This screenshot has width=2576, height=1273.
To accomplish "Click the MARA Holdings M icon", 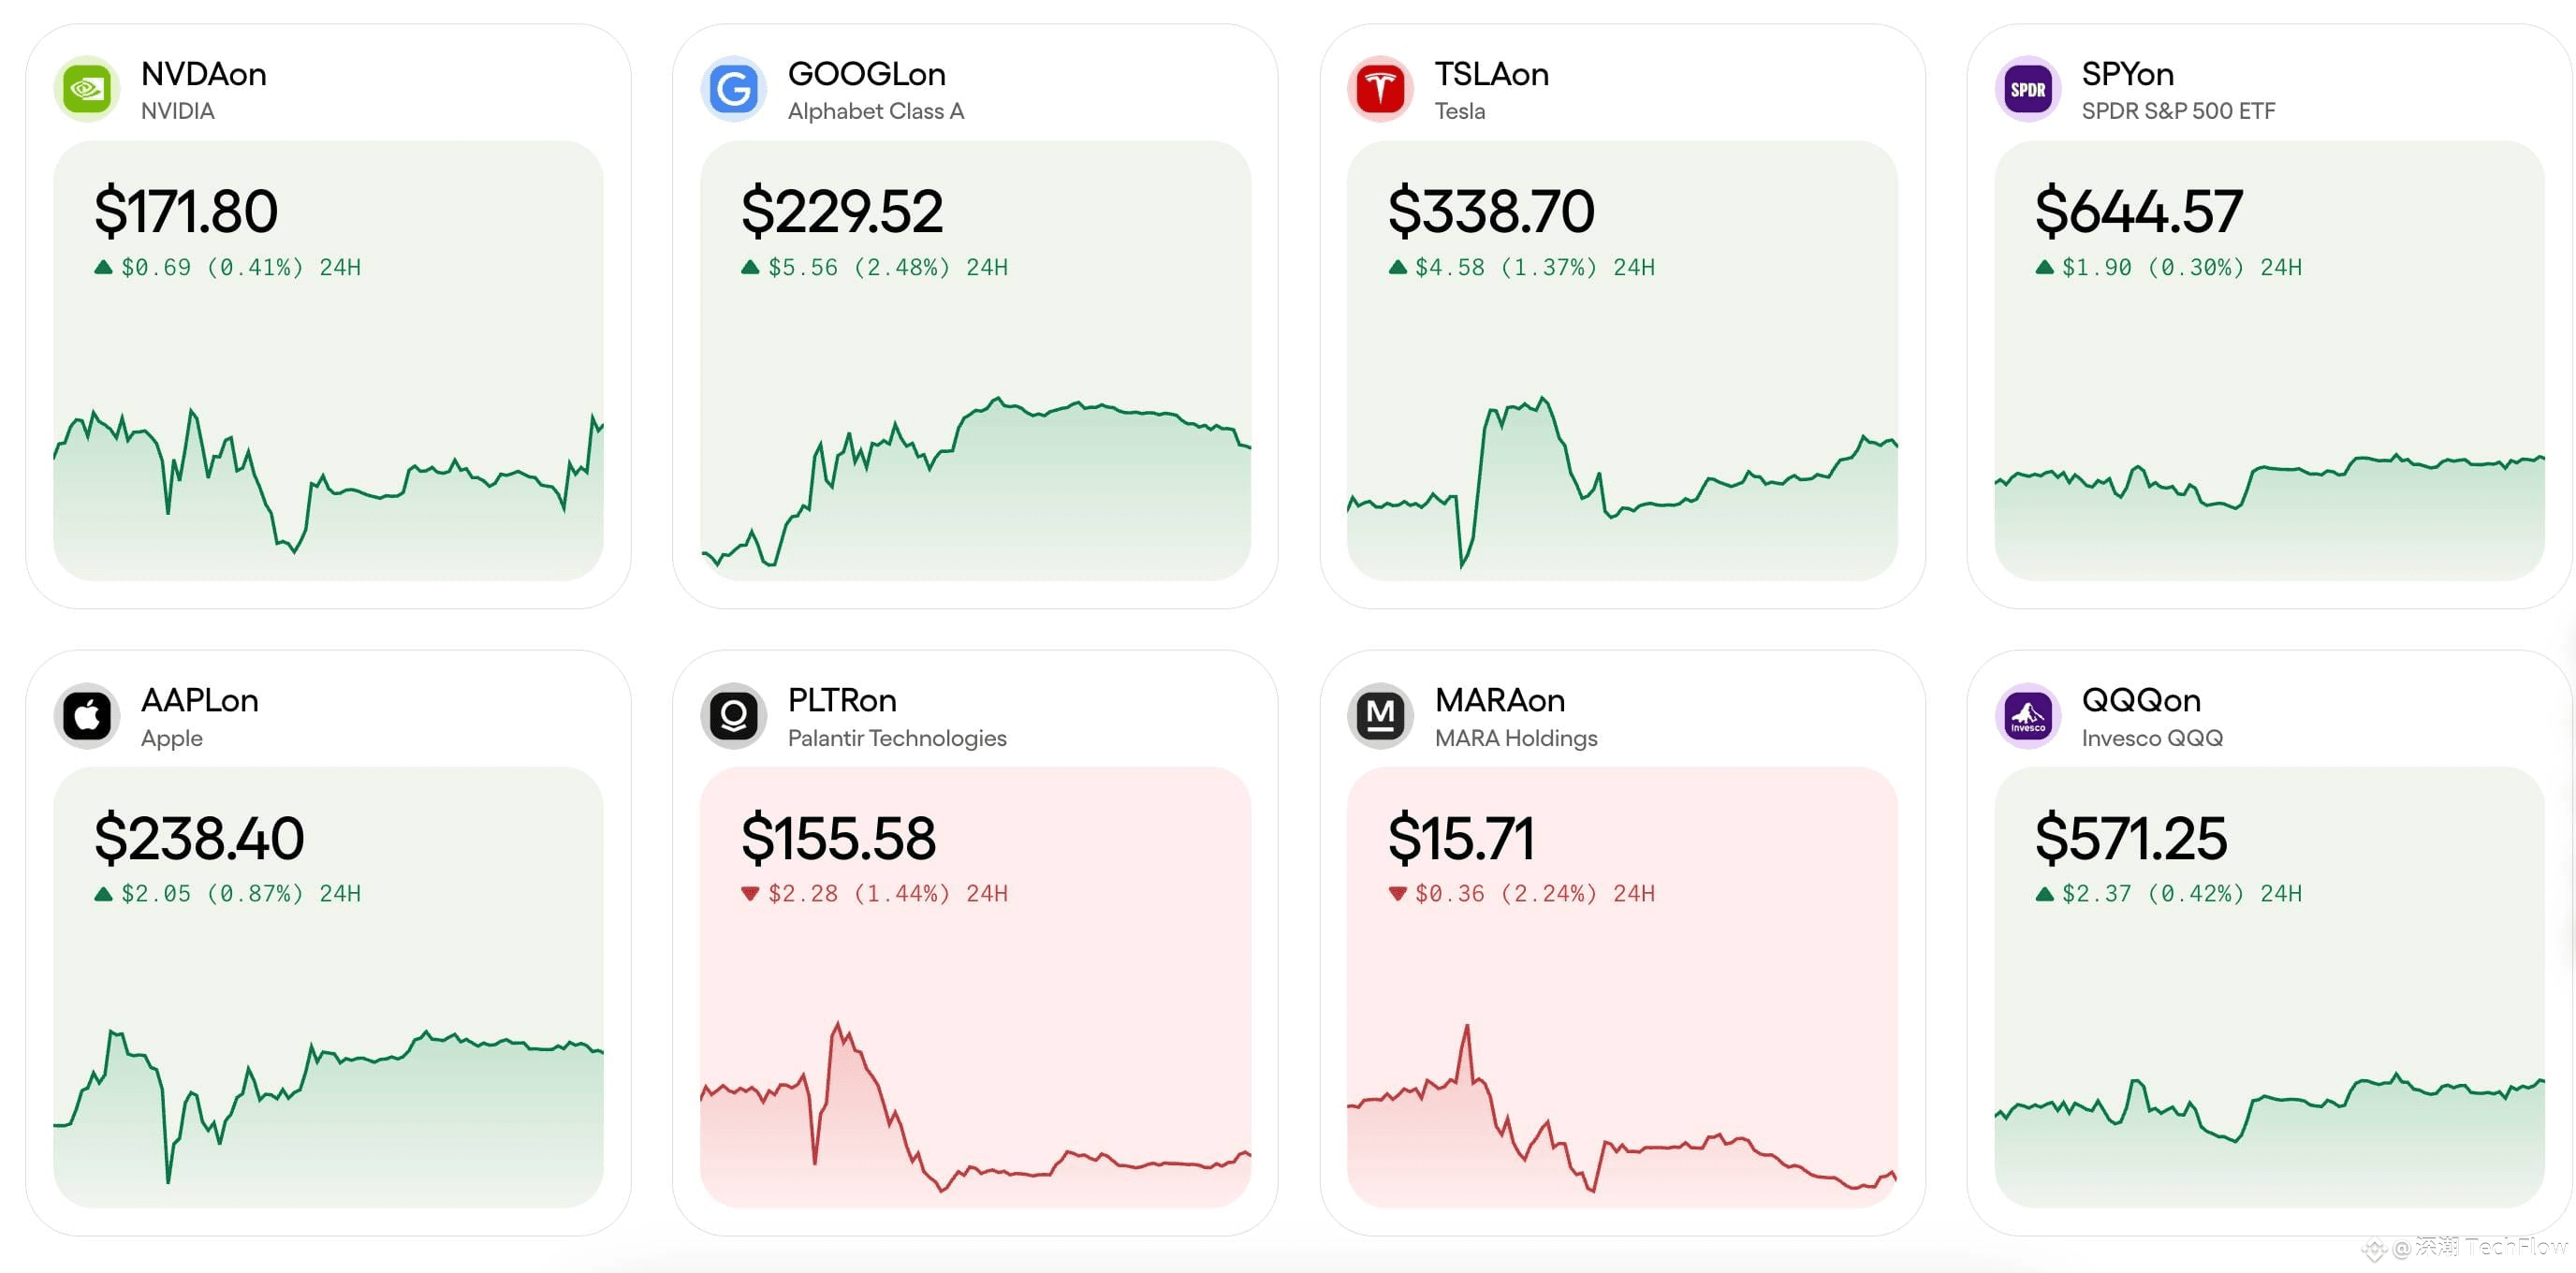I will (x=1381, y=716).
